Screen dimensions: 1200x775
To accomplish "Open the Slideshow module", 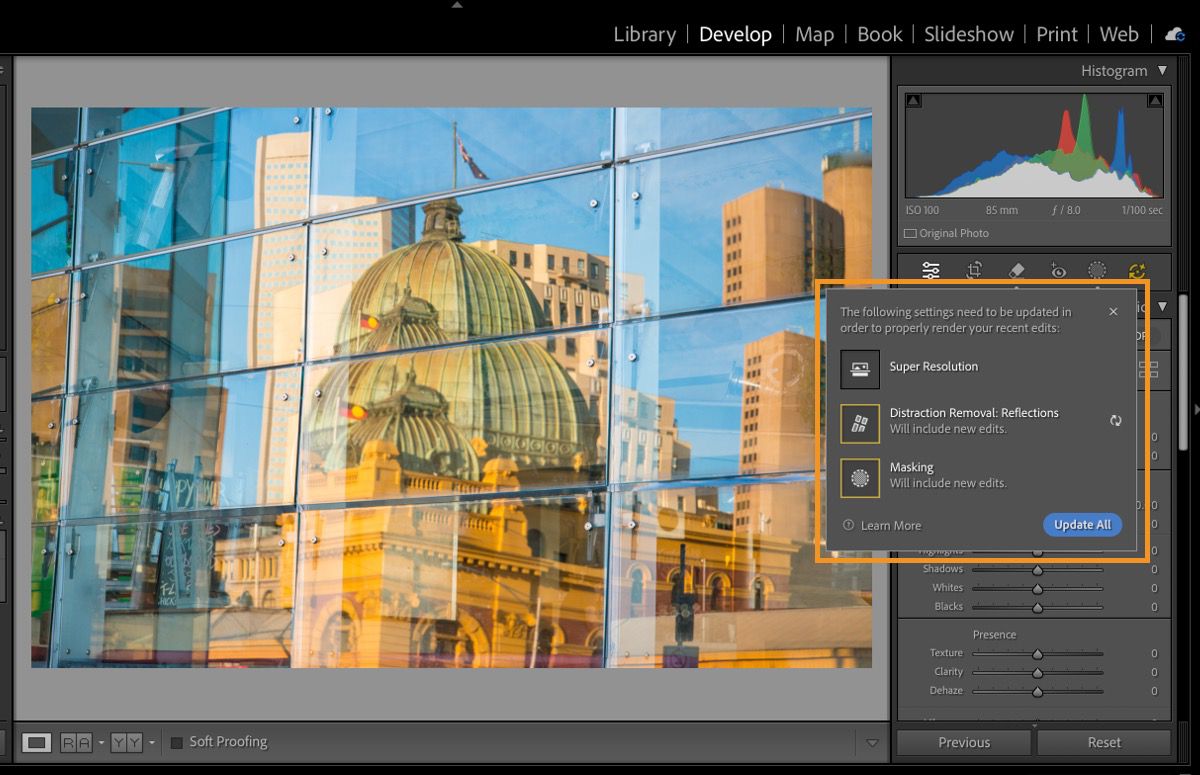I will click(969, 34).
